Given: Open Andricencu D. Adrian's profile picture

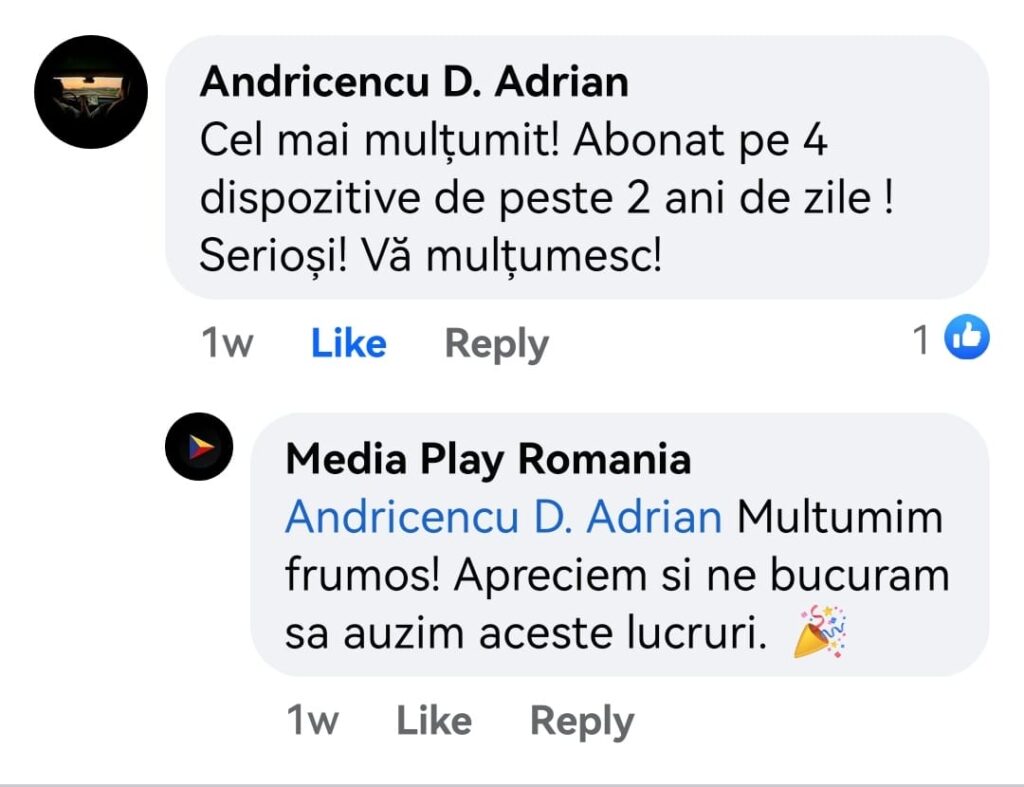Looking at the screenshot, I should click(91, 92).
